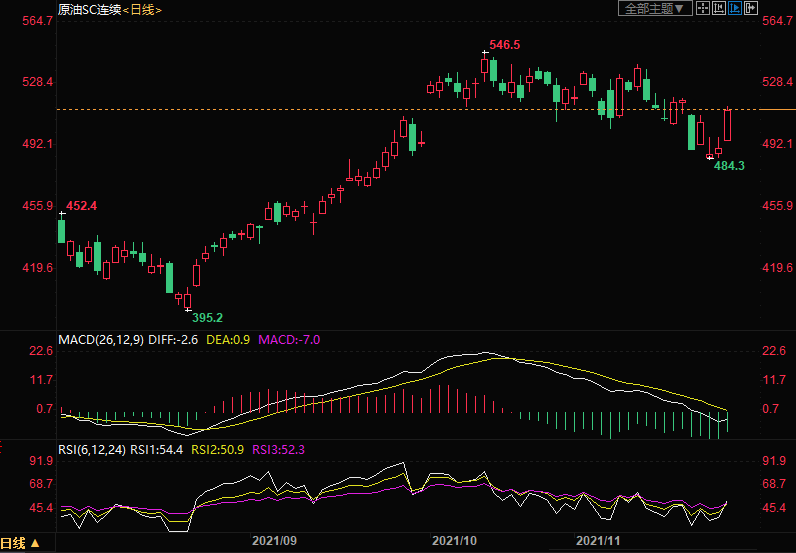This screenshot has height=553, width=796.
Task: Click the RSI(6,12,24) indicator label
Action: click(x=93, y=450)
